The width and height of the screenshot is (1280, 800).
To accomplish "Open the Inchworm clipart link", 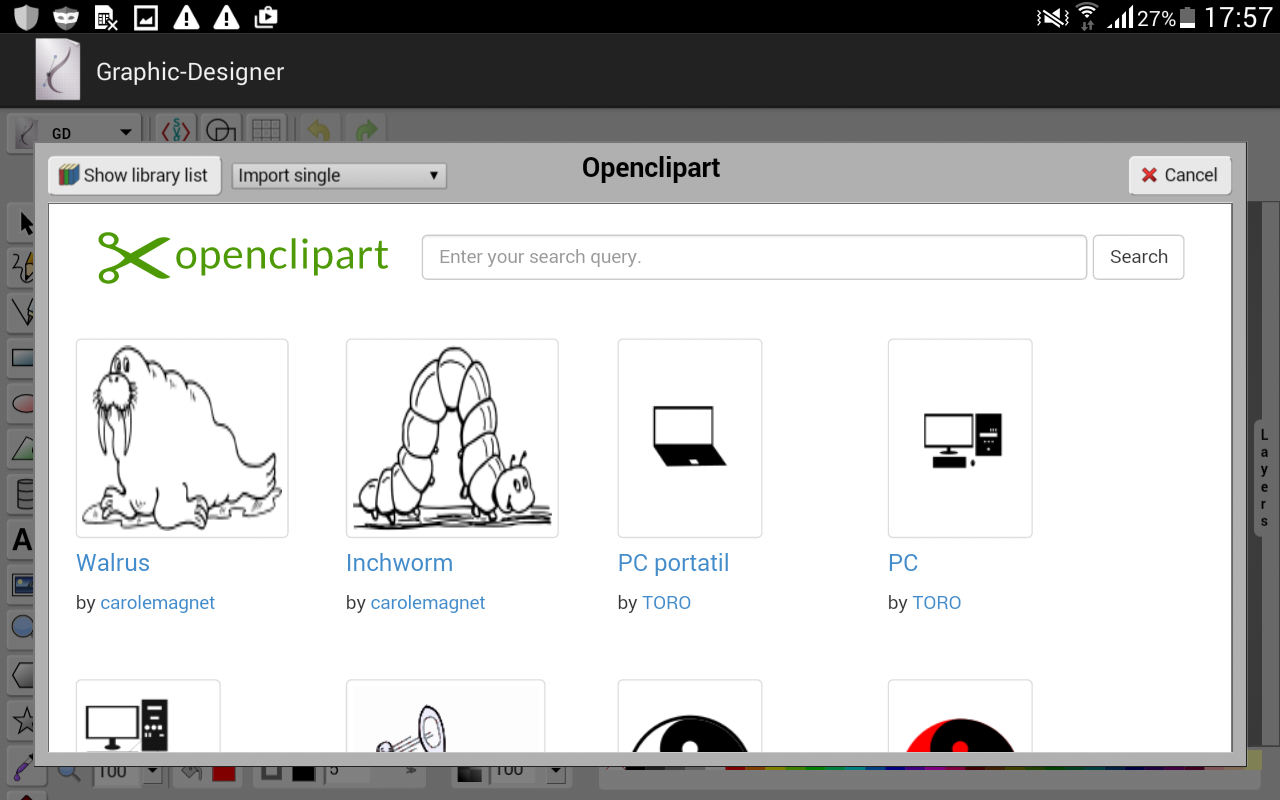I will (399, 563).
